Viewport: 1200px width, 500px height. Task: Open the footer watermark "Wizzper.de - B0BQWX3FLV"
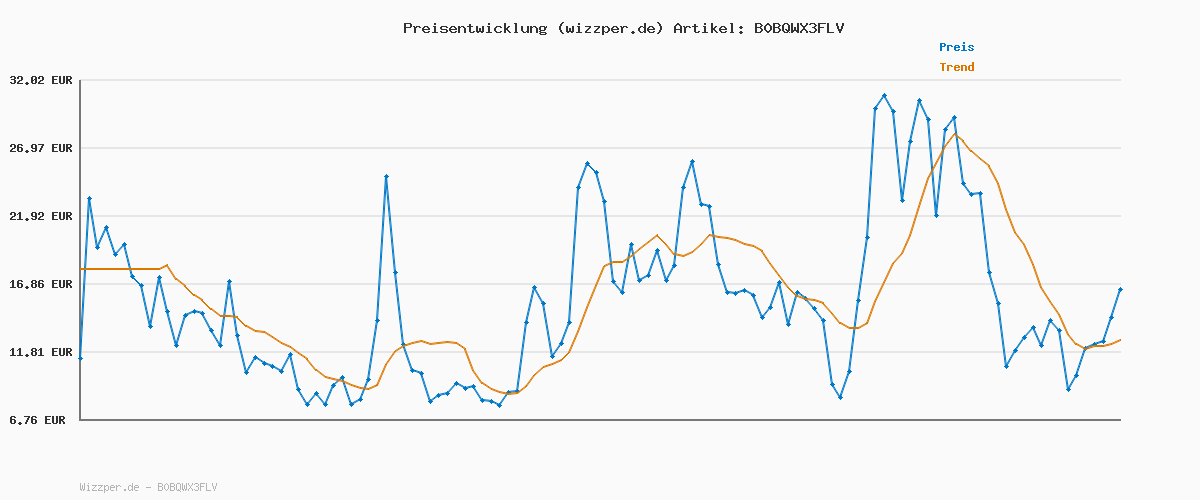pos(148,487)
